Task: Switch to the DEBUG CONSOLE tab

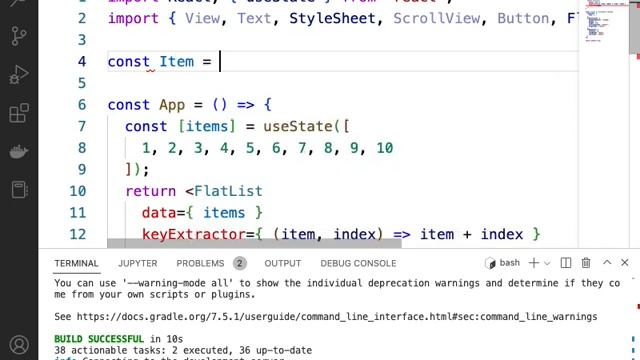Action: point(358,263)
